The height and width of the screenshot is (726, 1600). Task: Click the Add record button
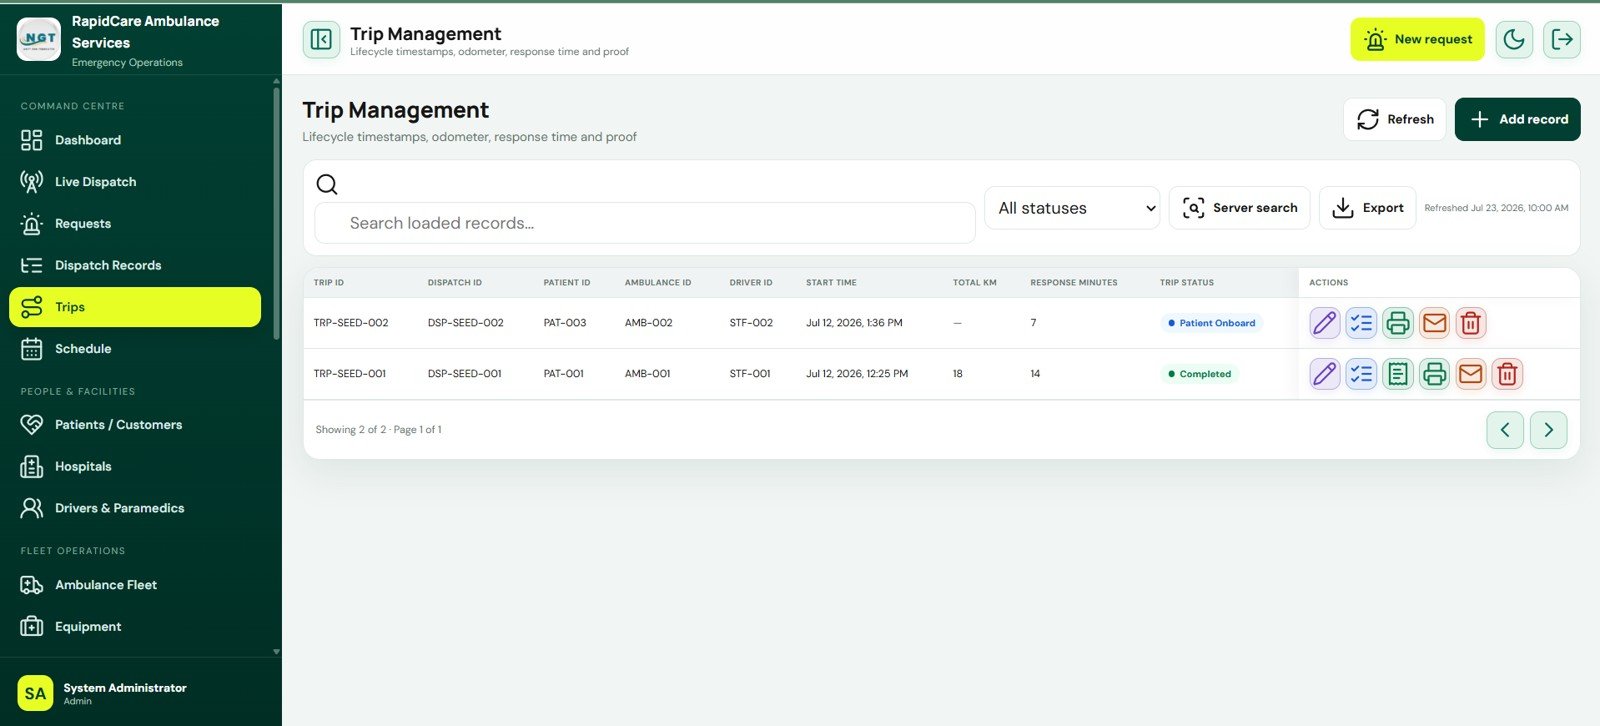(x=1517, y=119)
